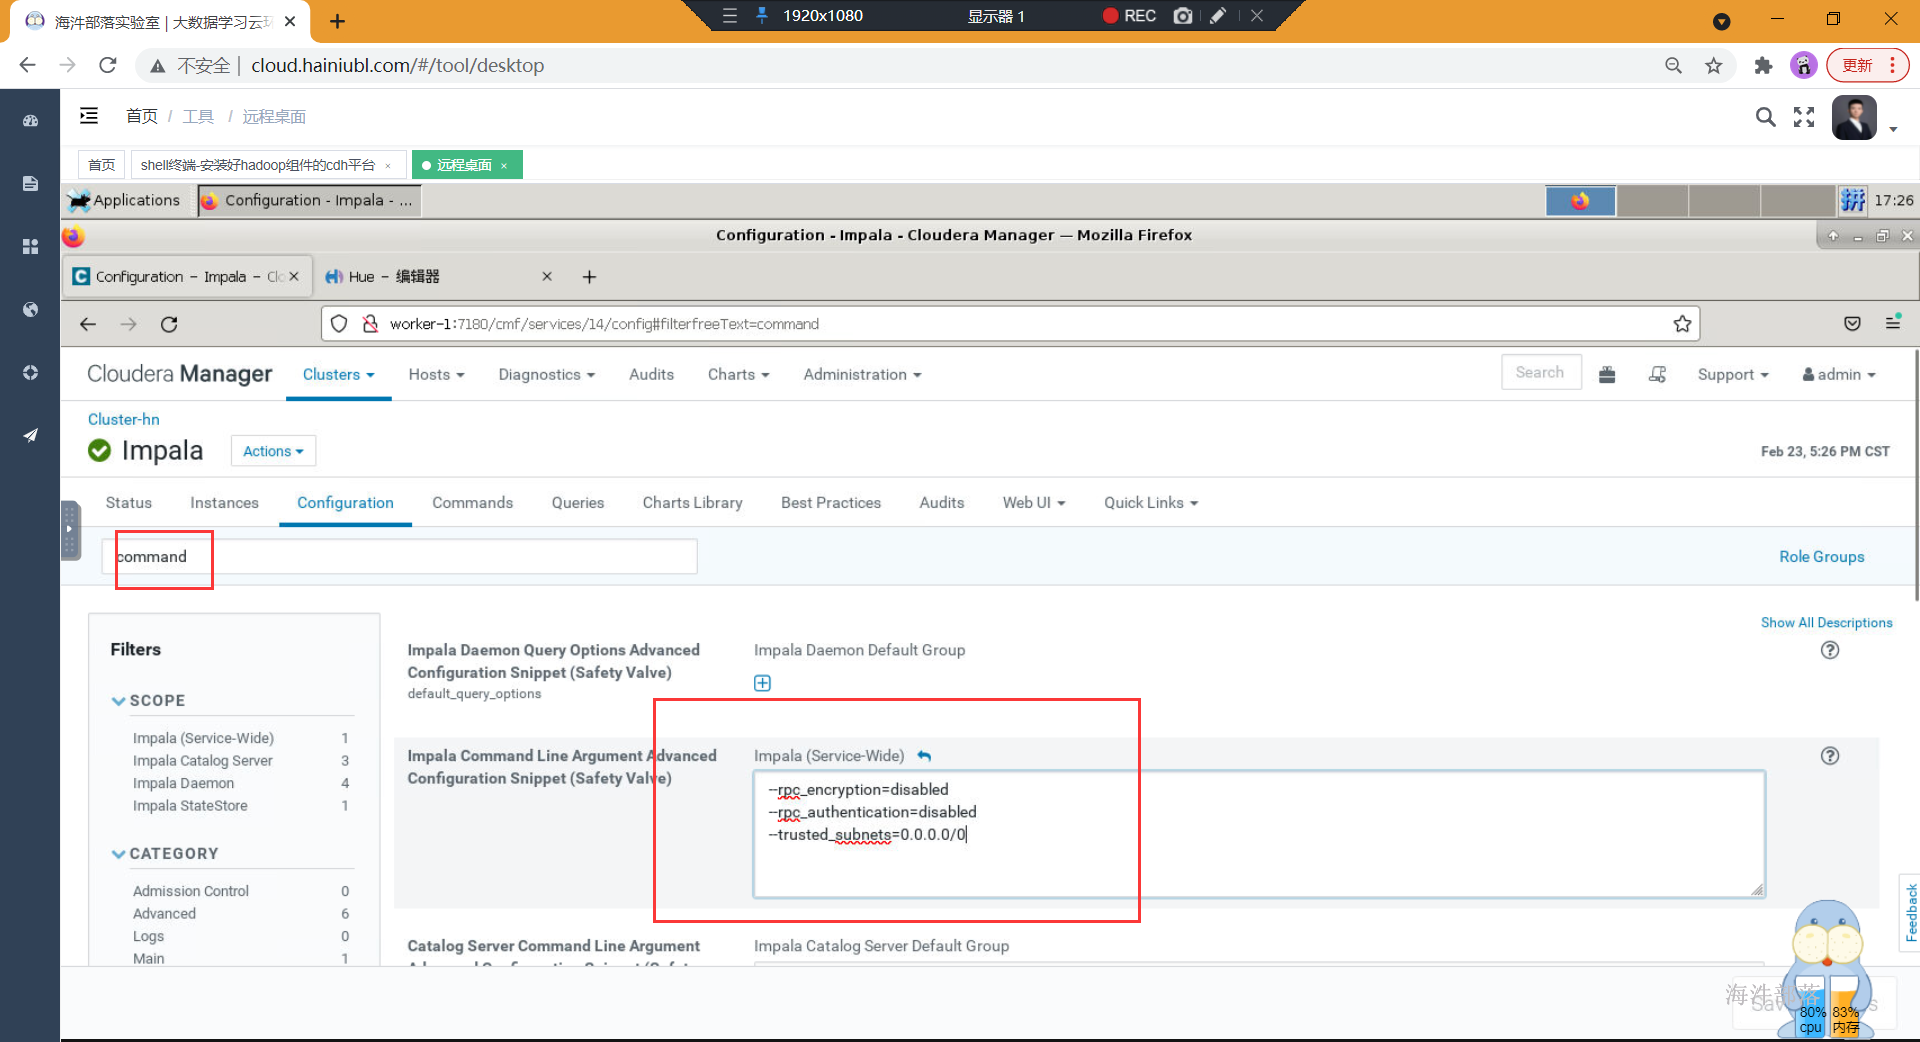Filter by Impala Catalog Server scope
Viewport: 1920px width, 1042px height.
pyautogui.click(x=203, y=760)
